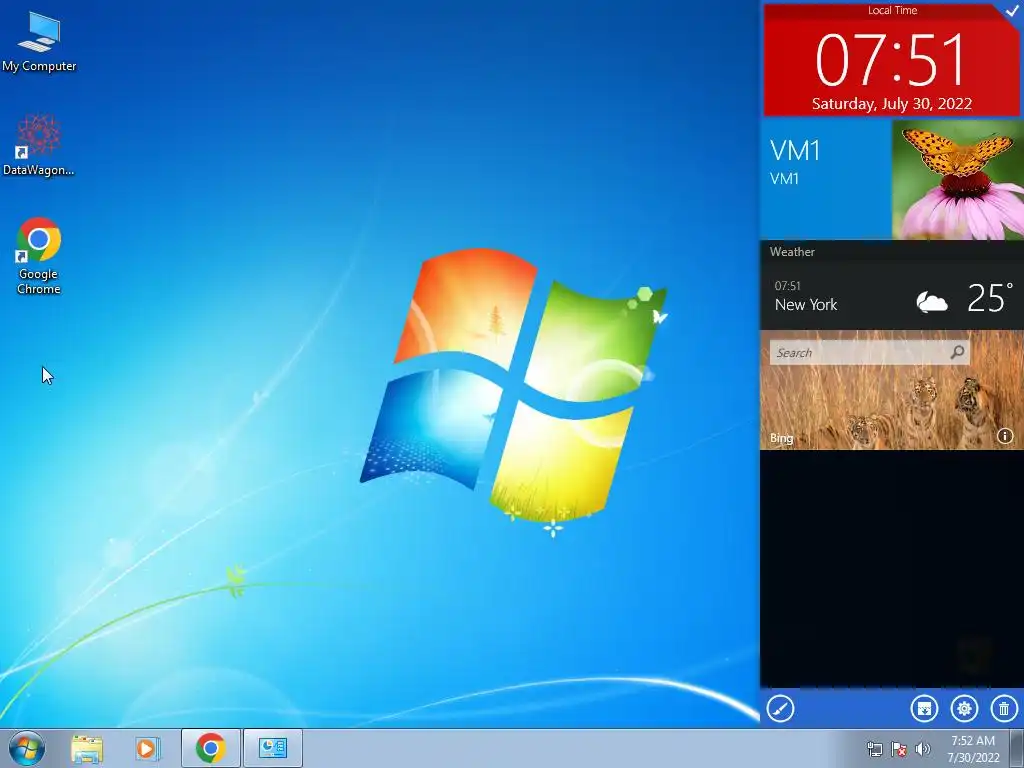Click the Bing label on the tiger tile

tap(781, 438)
